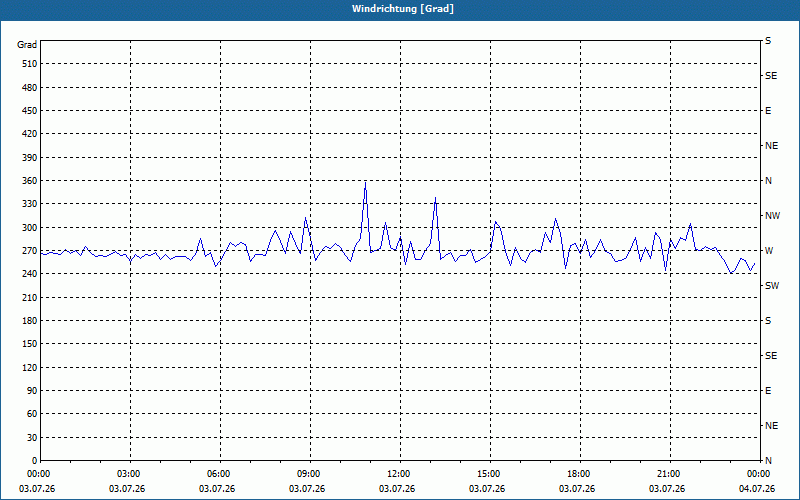Screen dimensions: 800x500
Task: Select the 09:00 time label
Action: click(x=308, y=474)
